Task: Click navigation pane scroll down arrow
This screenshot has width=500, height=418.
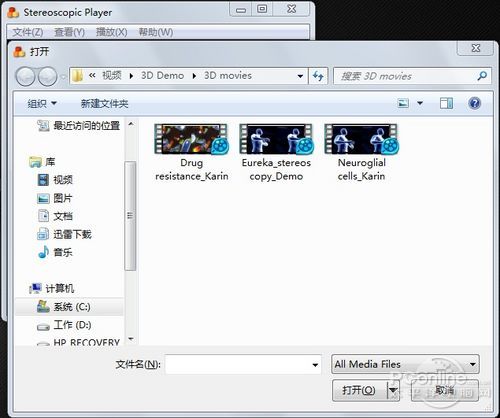Action: tap(131, 339)
